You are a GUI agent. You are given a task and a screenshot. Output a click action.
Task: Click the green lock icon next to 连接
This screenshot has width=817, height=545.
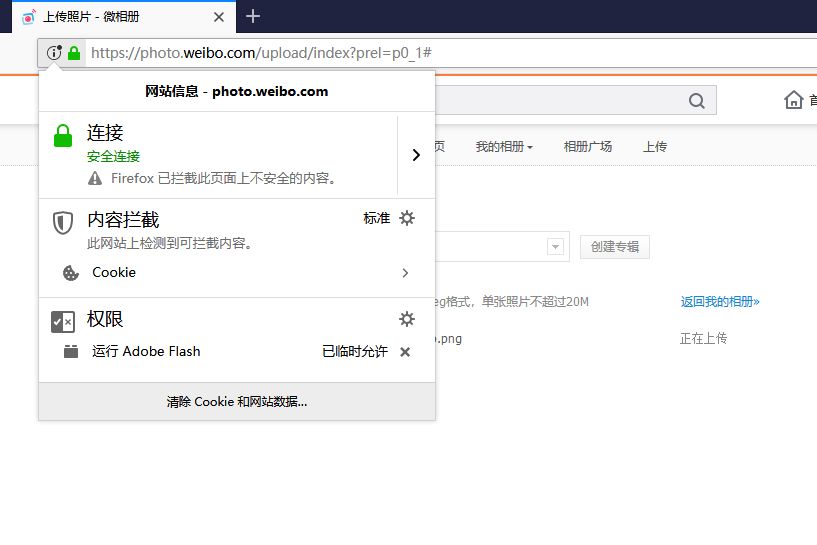[63, 135]
